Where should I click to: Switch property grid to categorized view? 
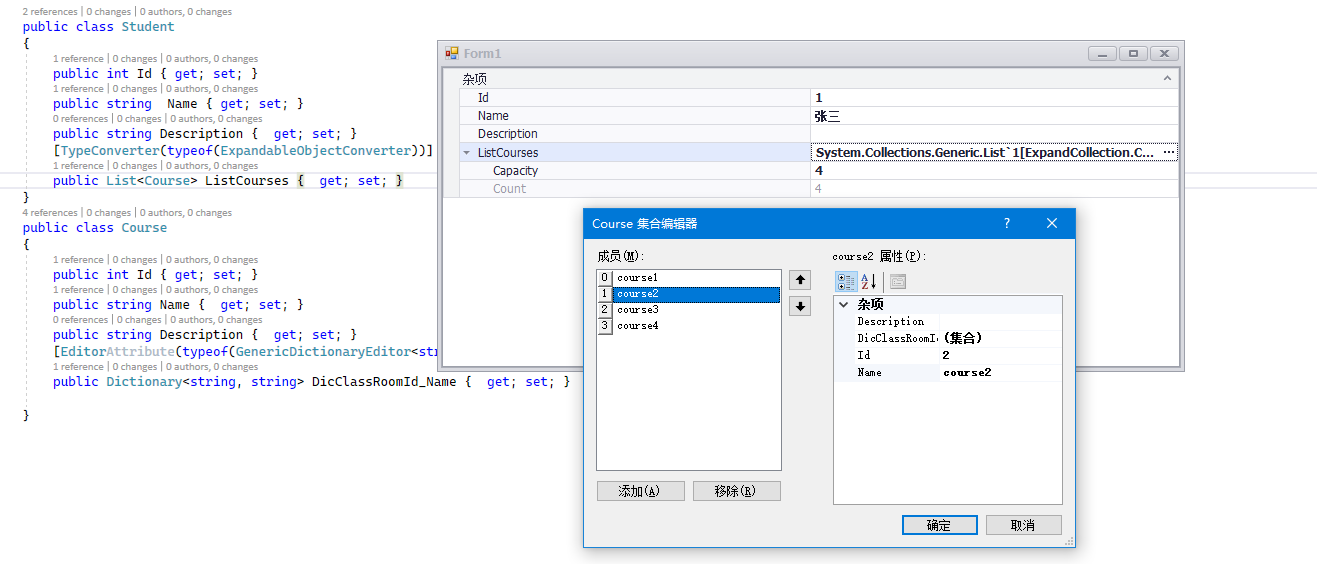click(846, 282)
